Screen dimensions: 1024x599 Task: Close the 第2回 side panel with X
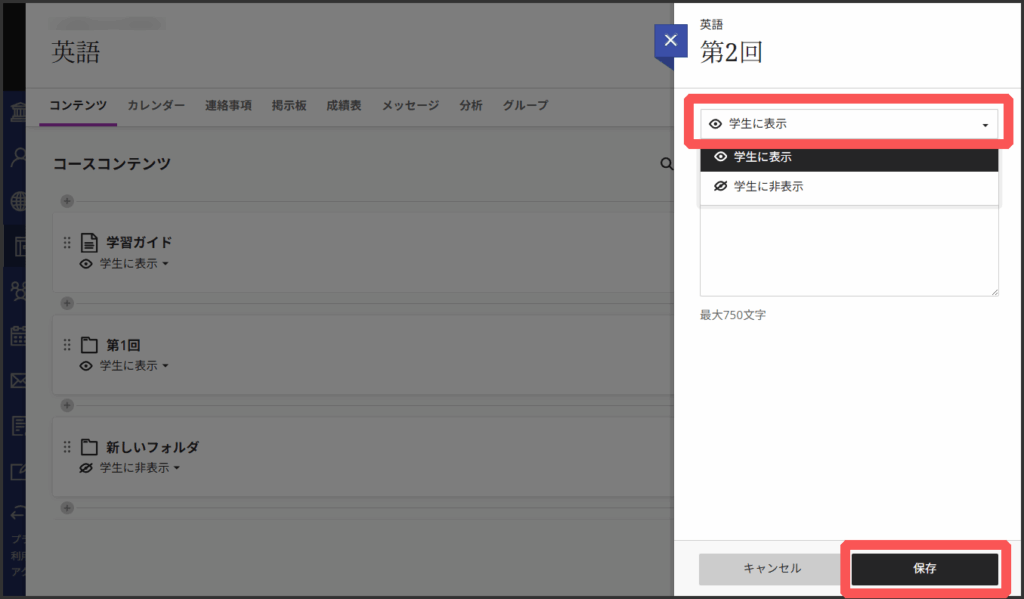670,41
